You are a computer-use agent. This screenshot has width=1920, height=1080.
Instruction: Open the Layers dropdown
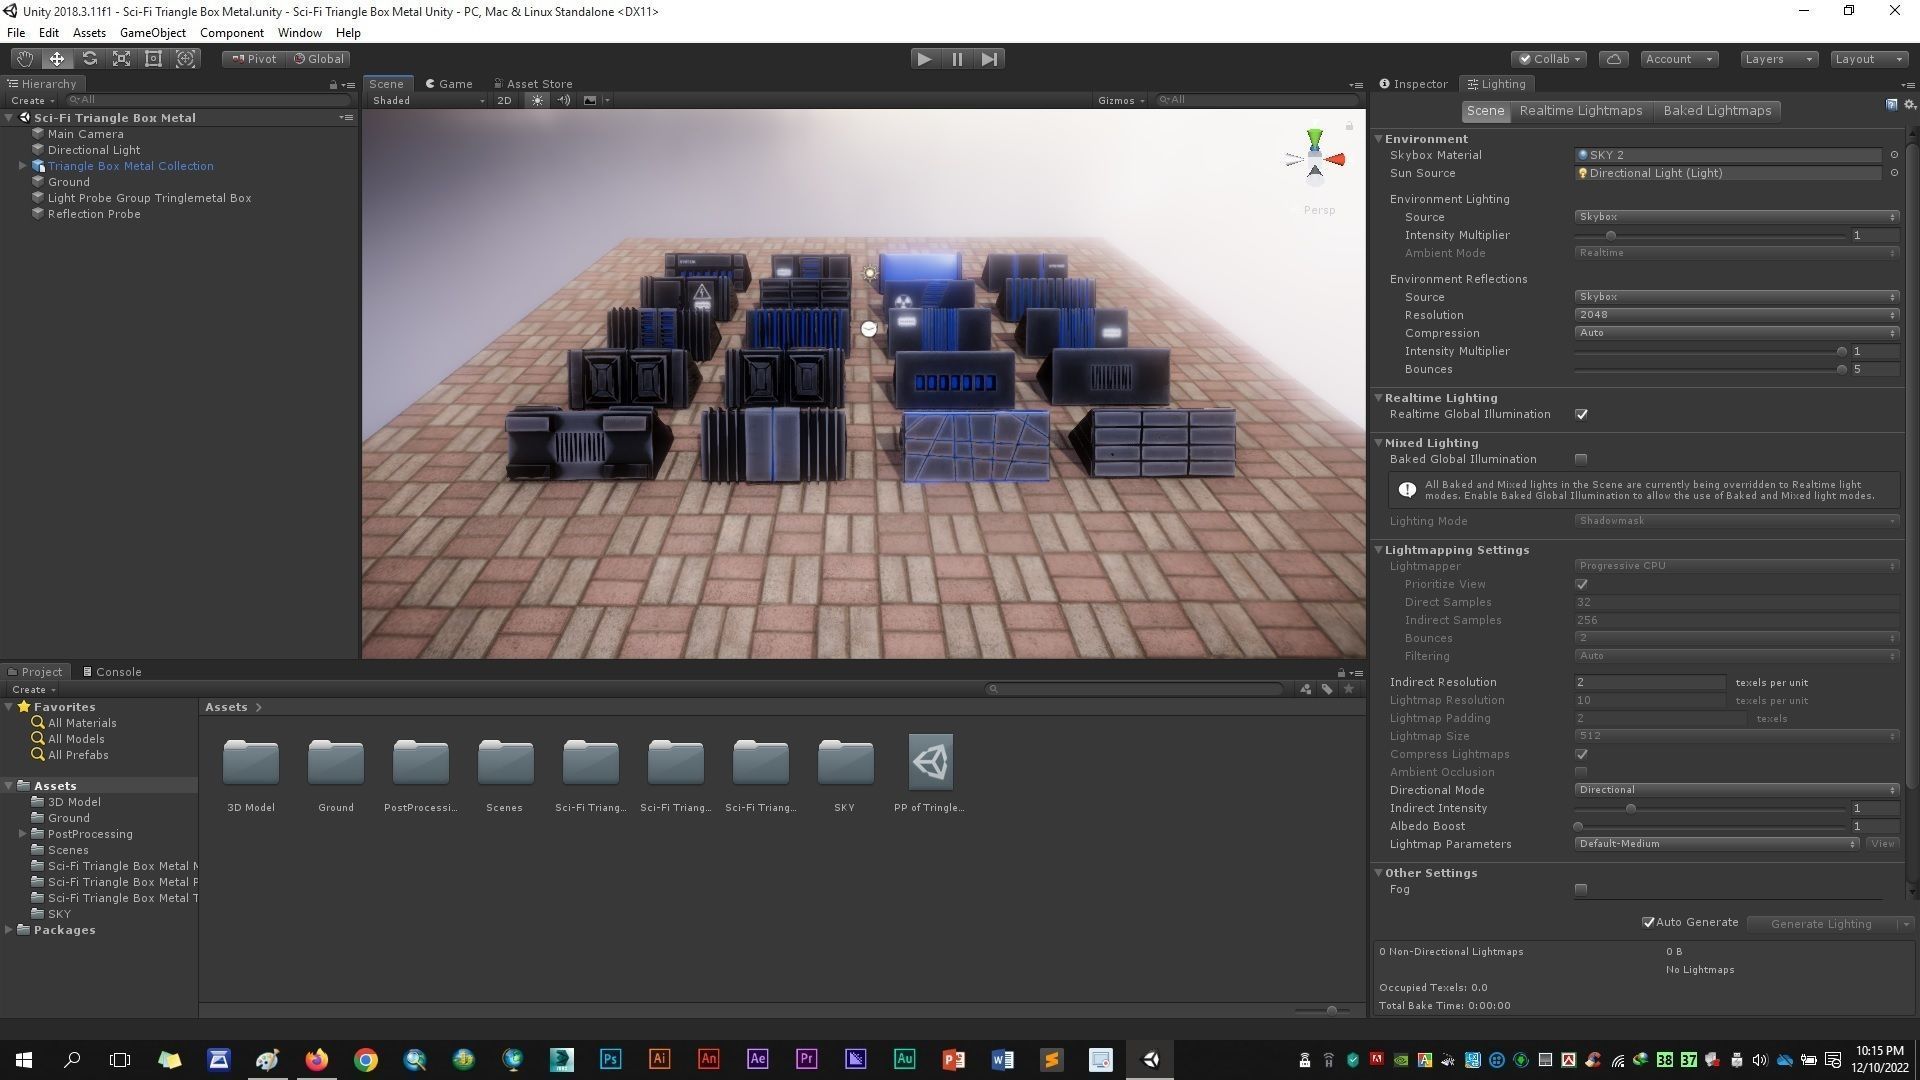(x=1778, y=59)
